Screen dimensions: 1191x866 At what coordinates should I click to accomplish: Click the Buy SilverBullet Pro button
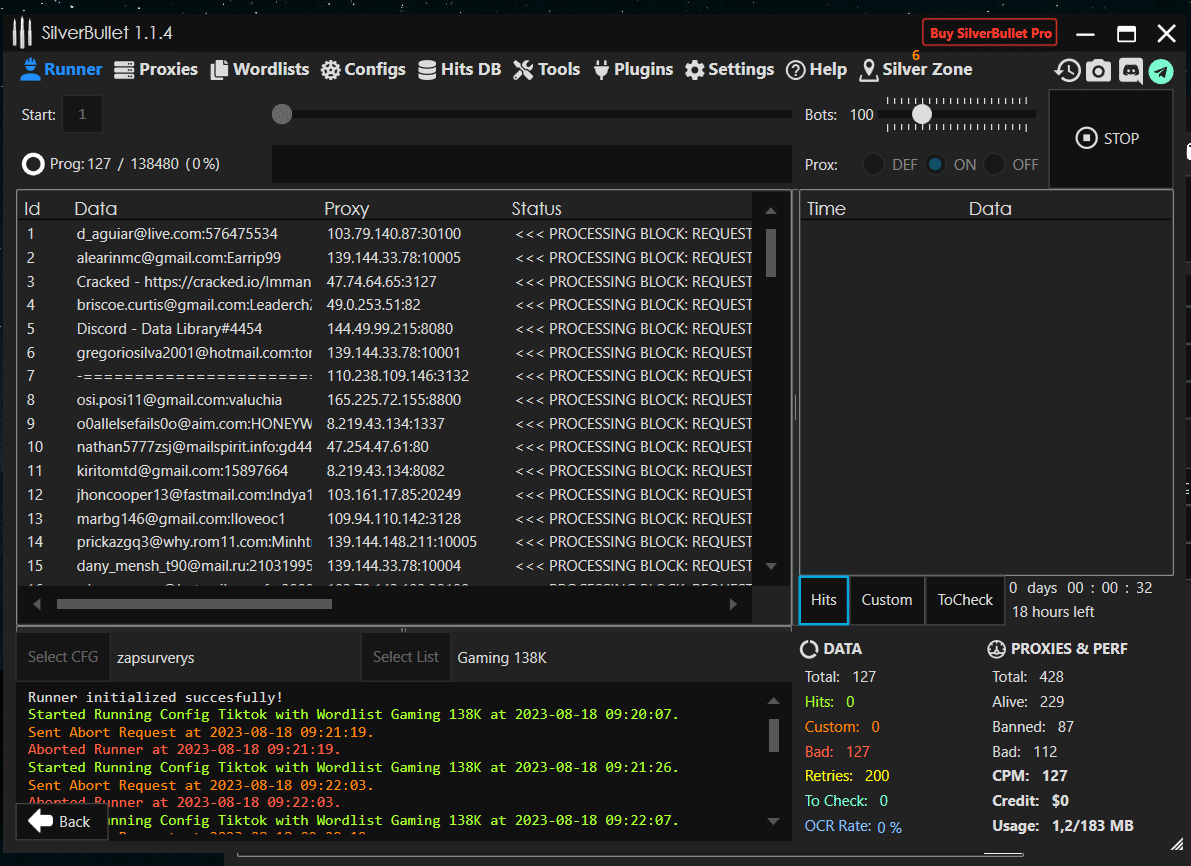pyautogui.click(x=990, y=33)
